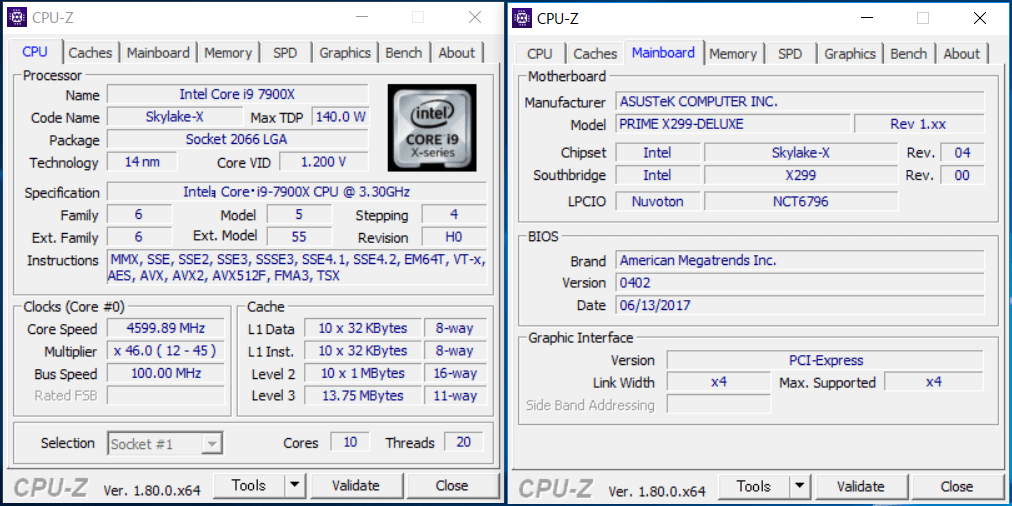Click Close button in the right window
Image resolution: width=1012 pixels, height=506 pixels.
956,486
